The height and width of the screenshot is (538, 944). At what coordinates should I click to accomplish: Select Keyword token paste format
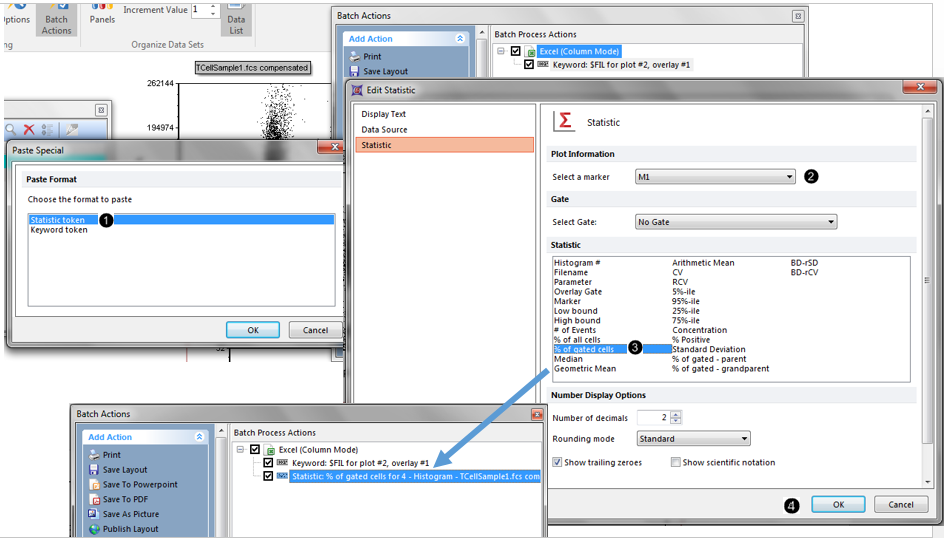(59, 230)
